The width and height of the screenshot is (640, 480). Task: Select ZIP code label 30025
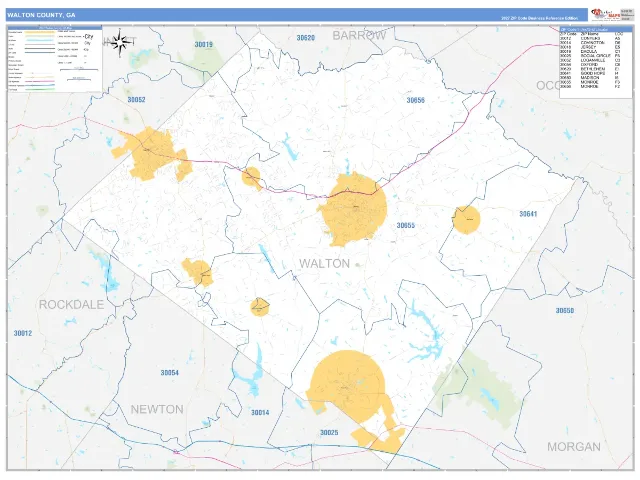point(329,432)
